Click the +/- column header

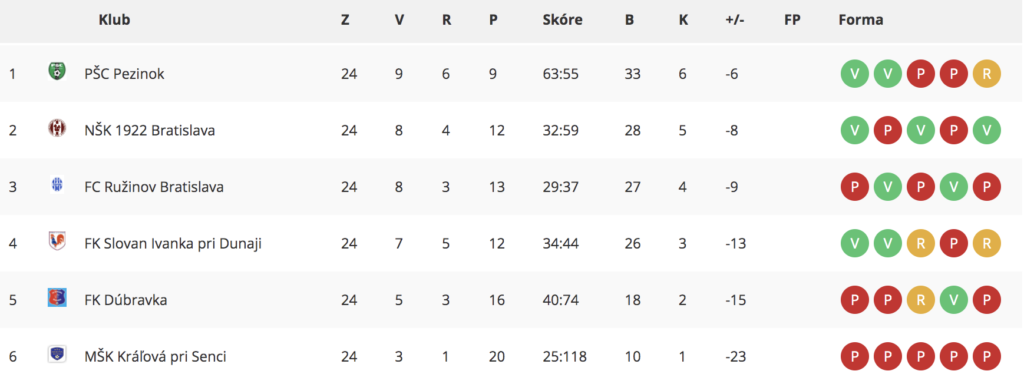[734, 20]
